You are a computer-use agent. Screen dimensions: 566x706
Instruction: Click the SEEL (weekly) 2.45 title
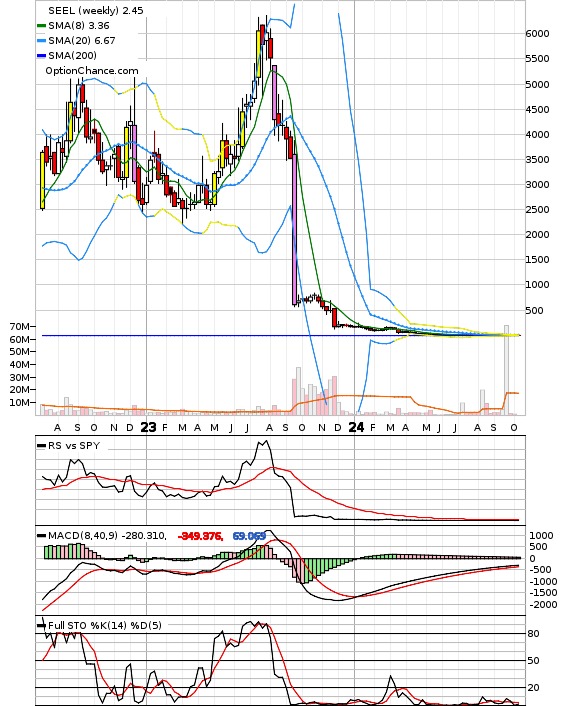pos(96,10)
